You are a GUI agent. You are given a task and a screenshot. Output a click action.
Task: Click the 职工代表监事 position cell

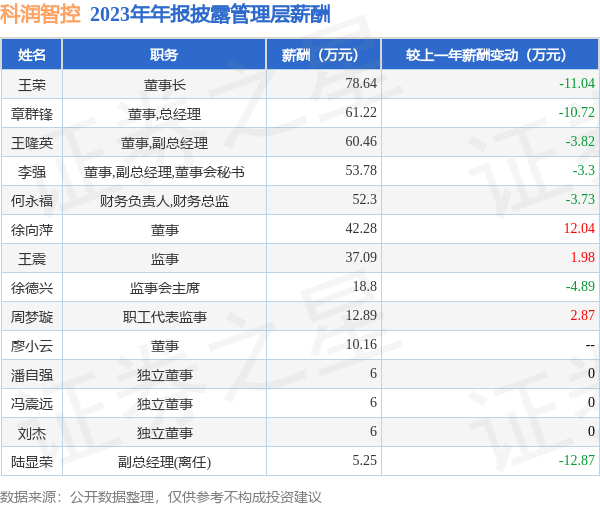tap(165, 317)
